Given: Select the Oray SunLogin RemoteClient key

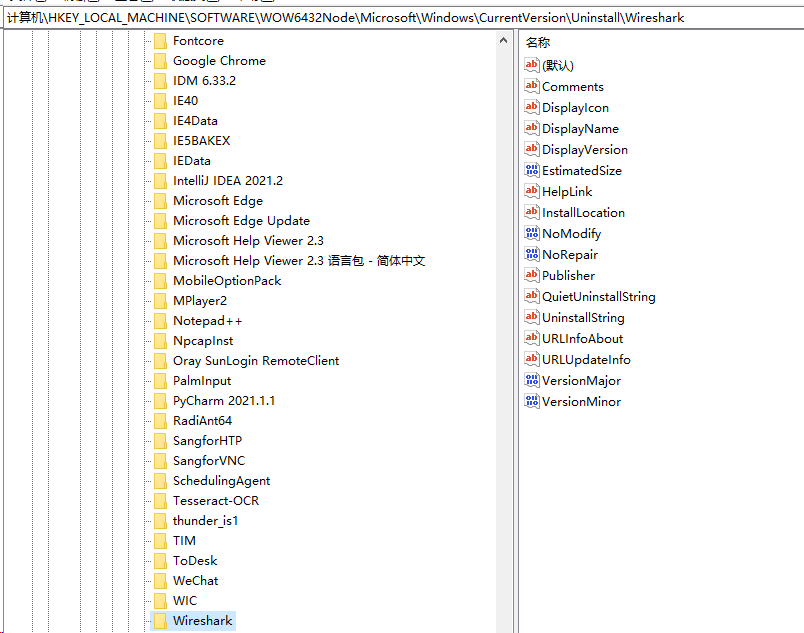Looking at the screenshot, I should click(256, 361).
